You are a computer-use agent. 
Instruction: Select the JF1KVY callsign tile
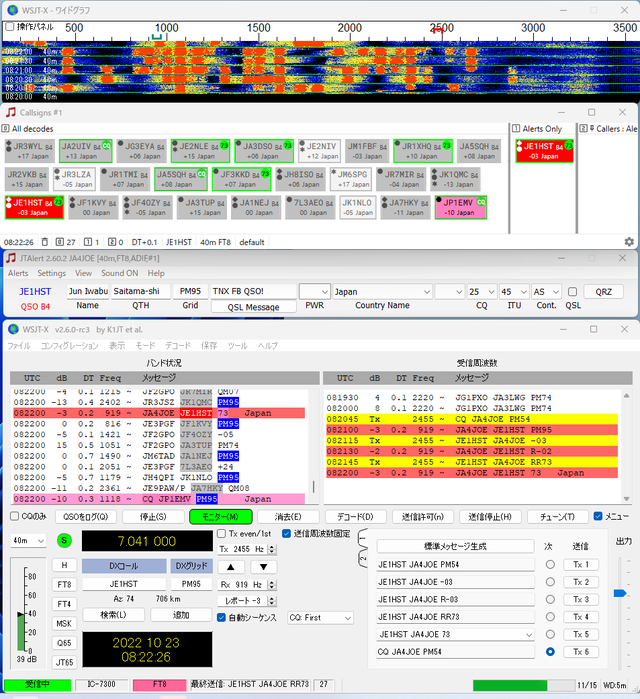93,207
